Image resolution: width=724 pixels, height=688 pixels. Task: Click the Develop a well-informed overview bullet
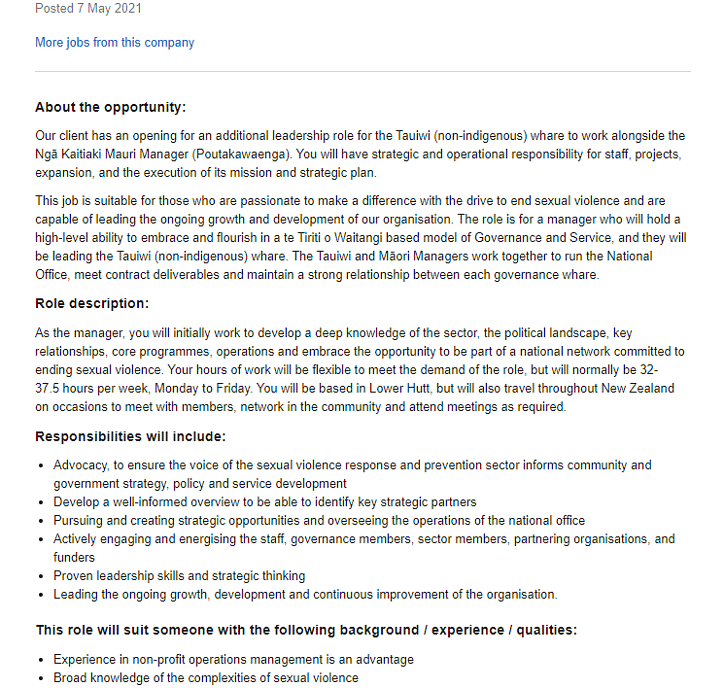tap(265, 502)
